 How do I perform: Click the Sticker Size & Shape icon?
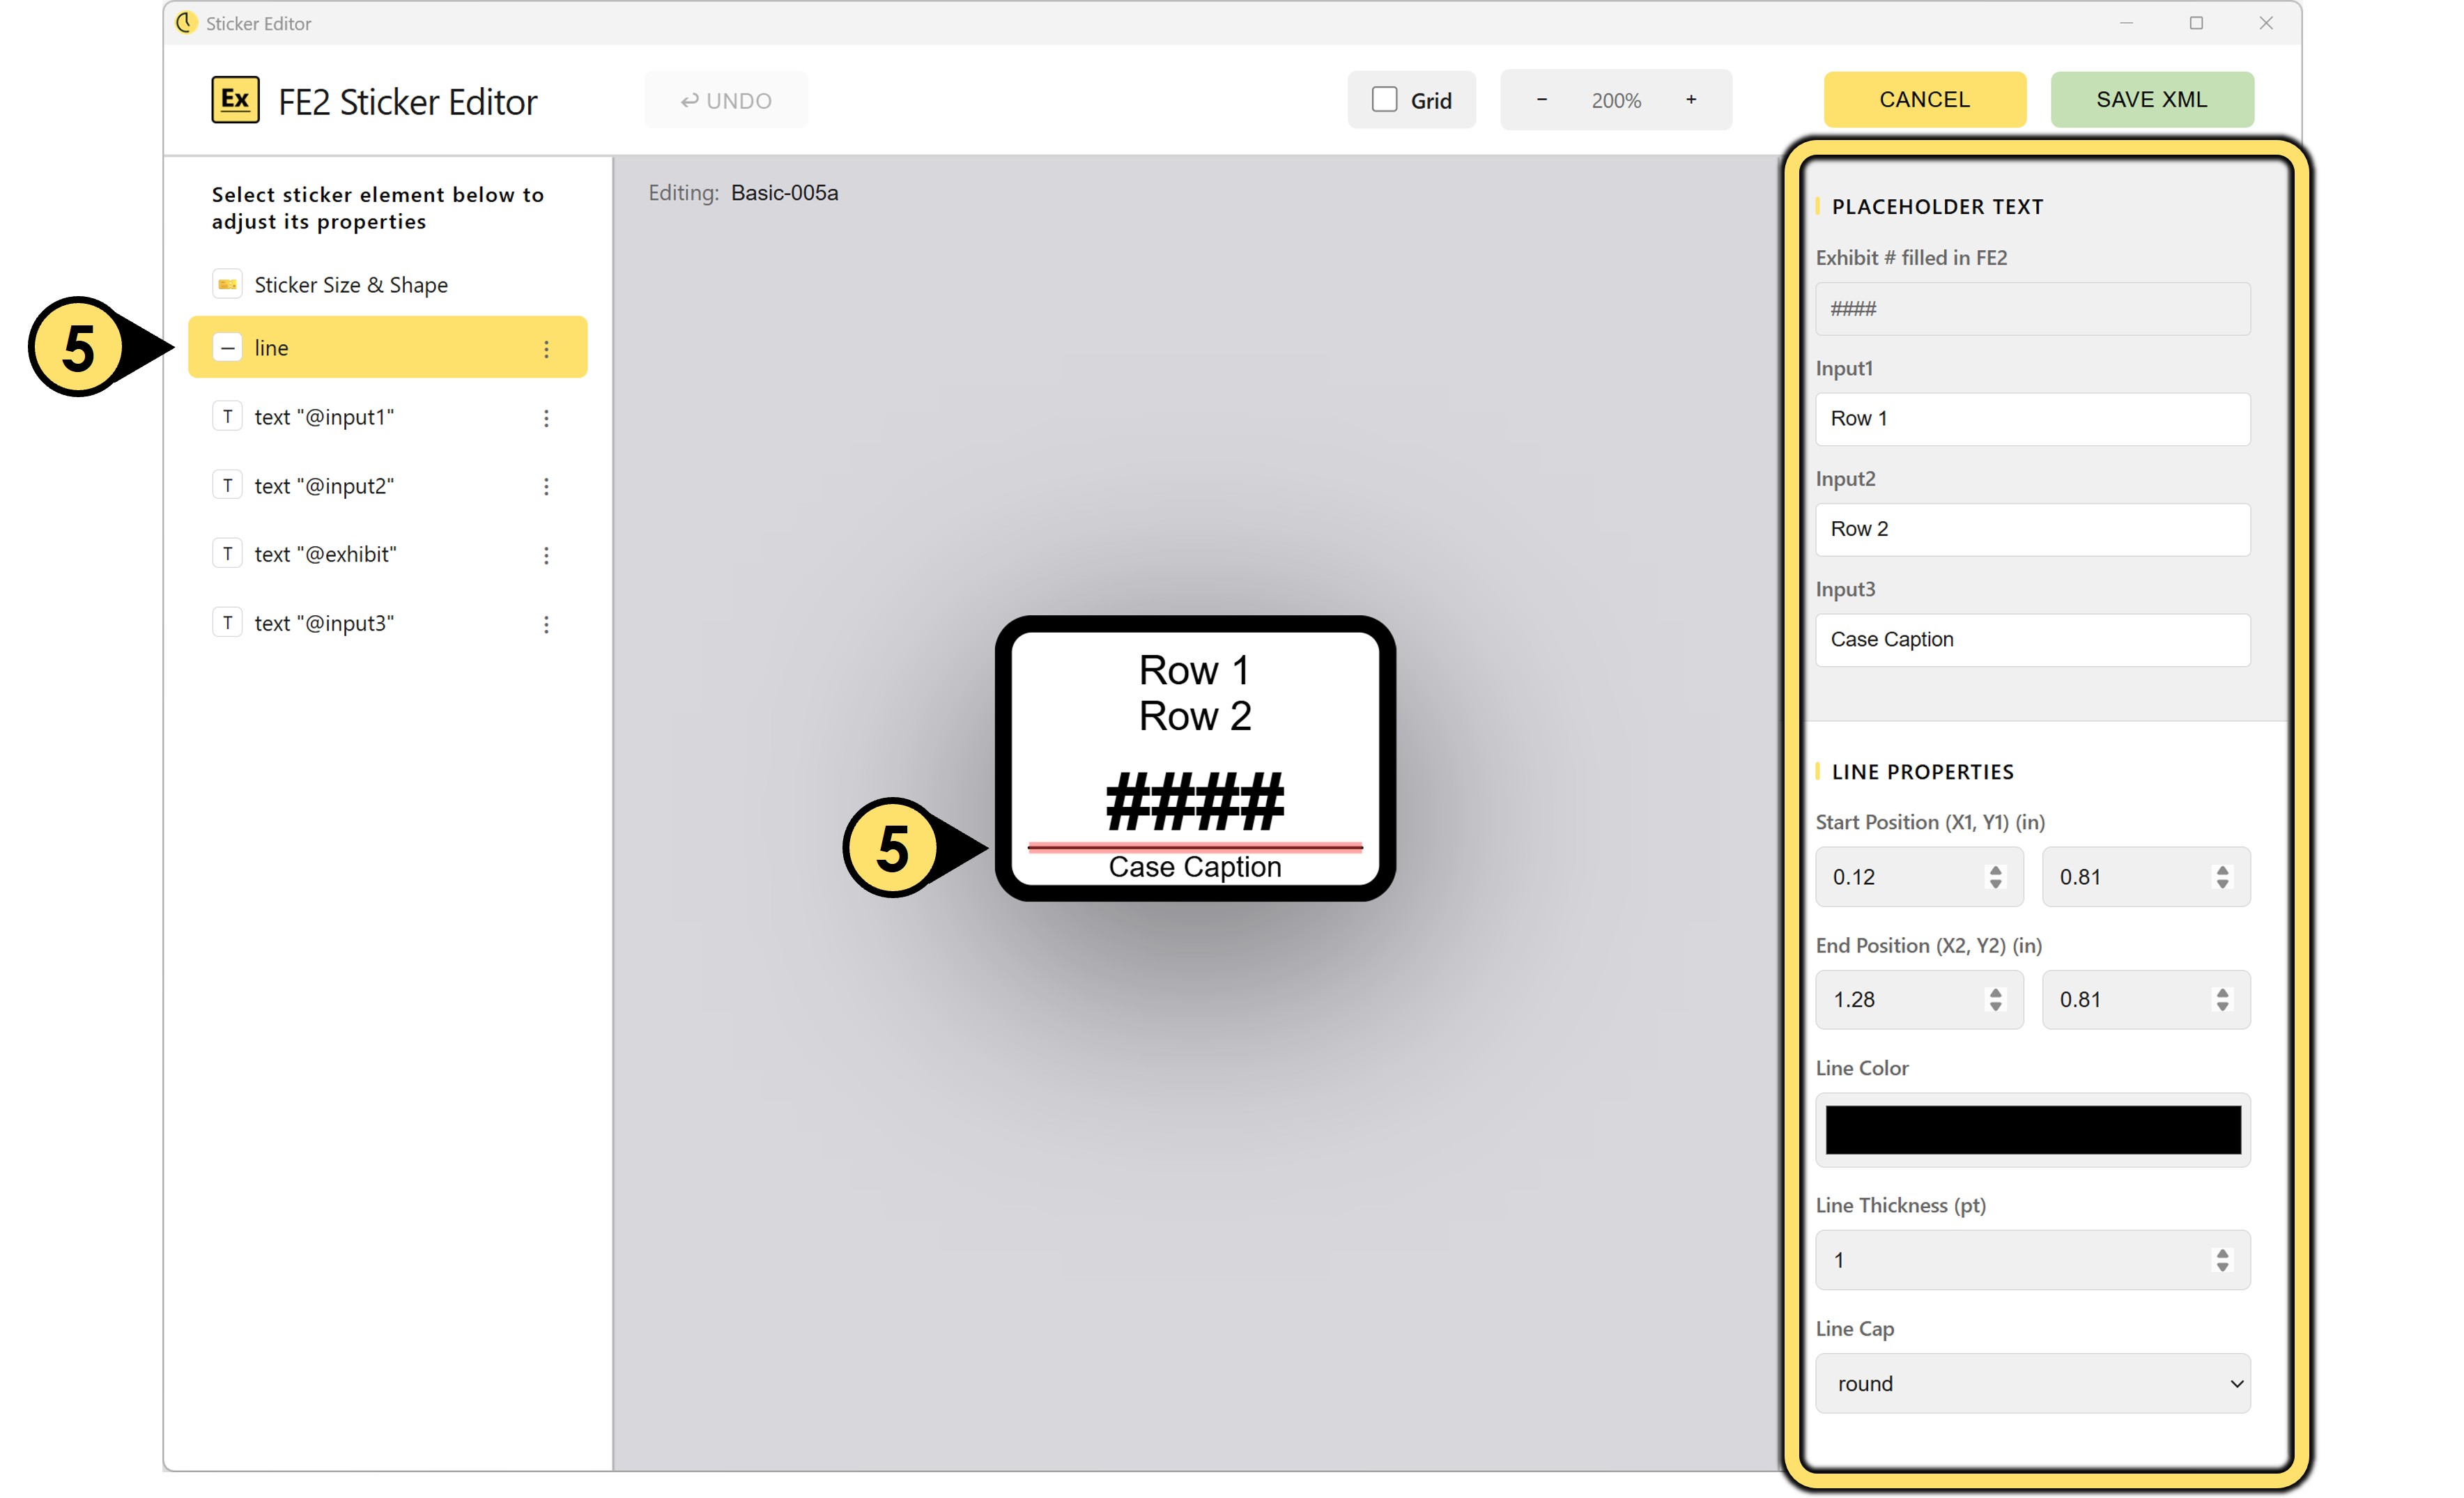pos(227,285)
